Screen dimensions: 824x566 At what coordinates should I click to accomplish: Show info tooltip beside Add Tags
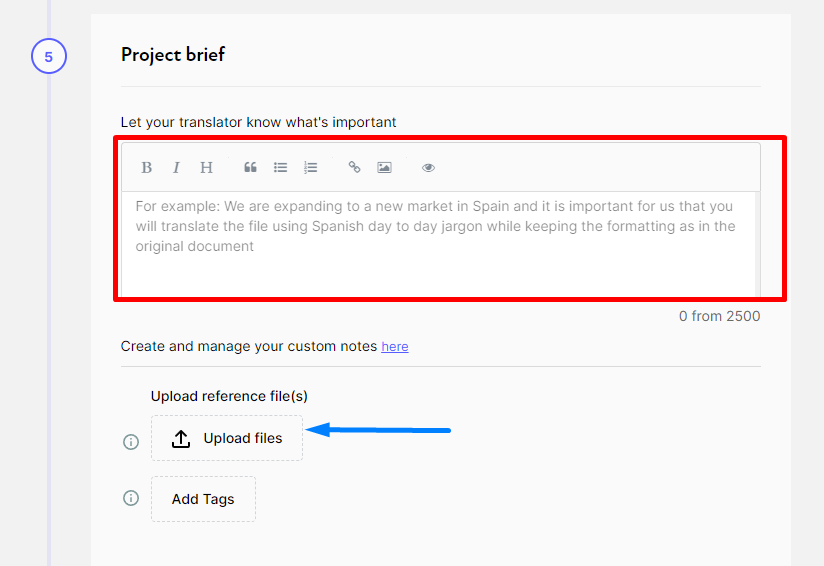[x=131, y=498]
